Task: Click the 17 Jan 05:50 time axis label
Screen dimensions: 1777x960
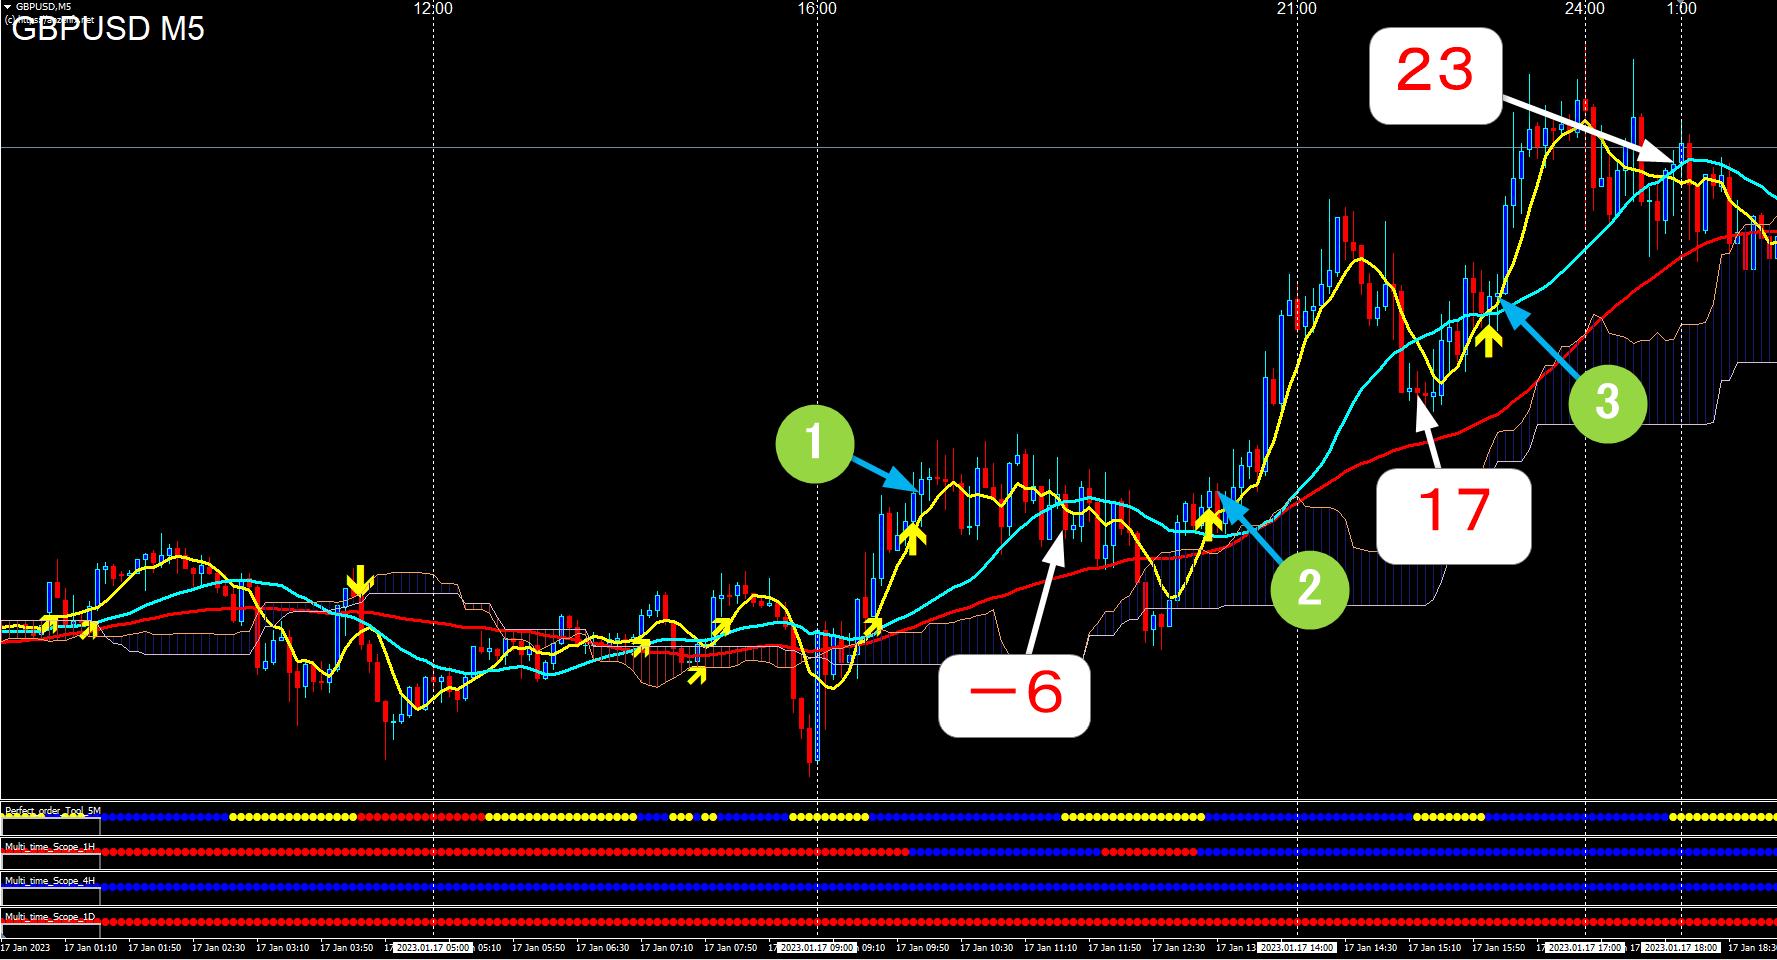Action: 538,947
